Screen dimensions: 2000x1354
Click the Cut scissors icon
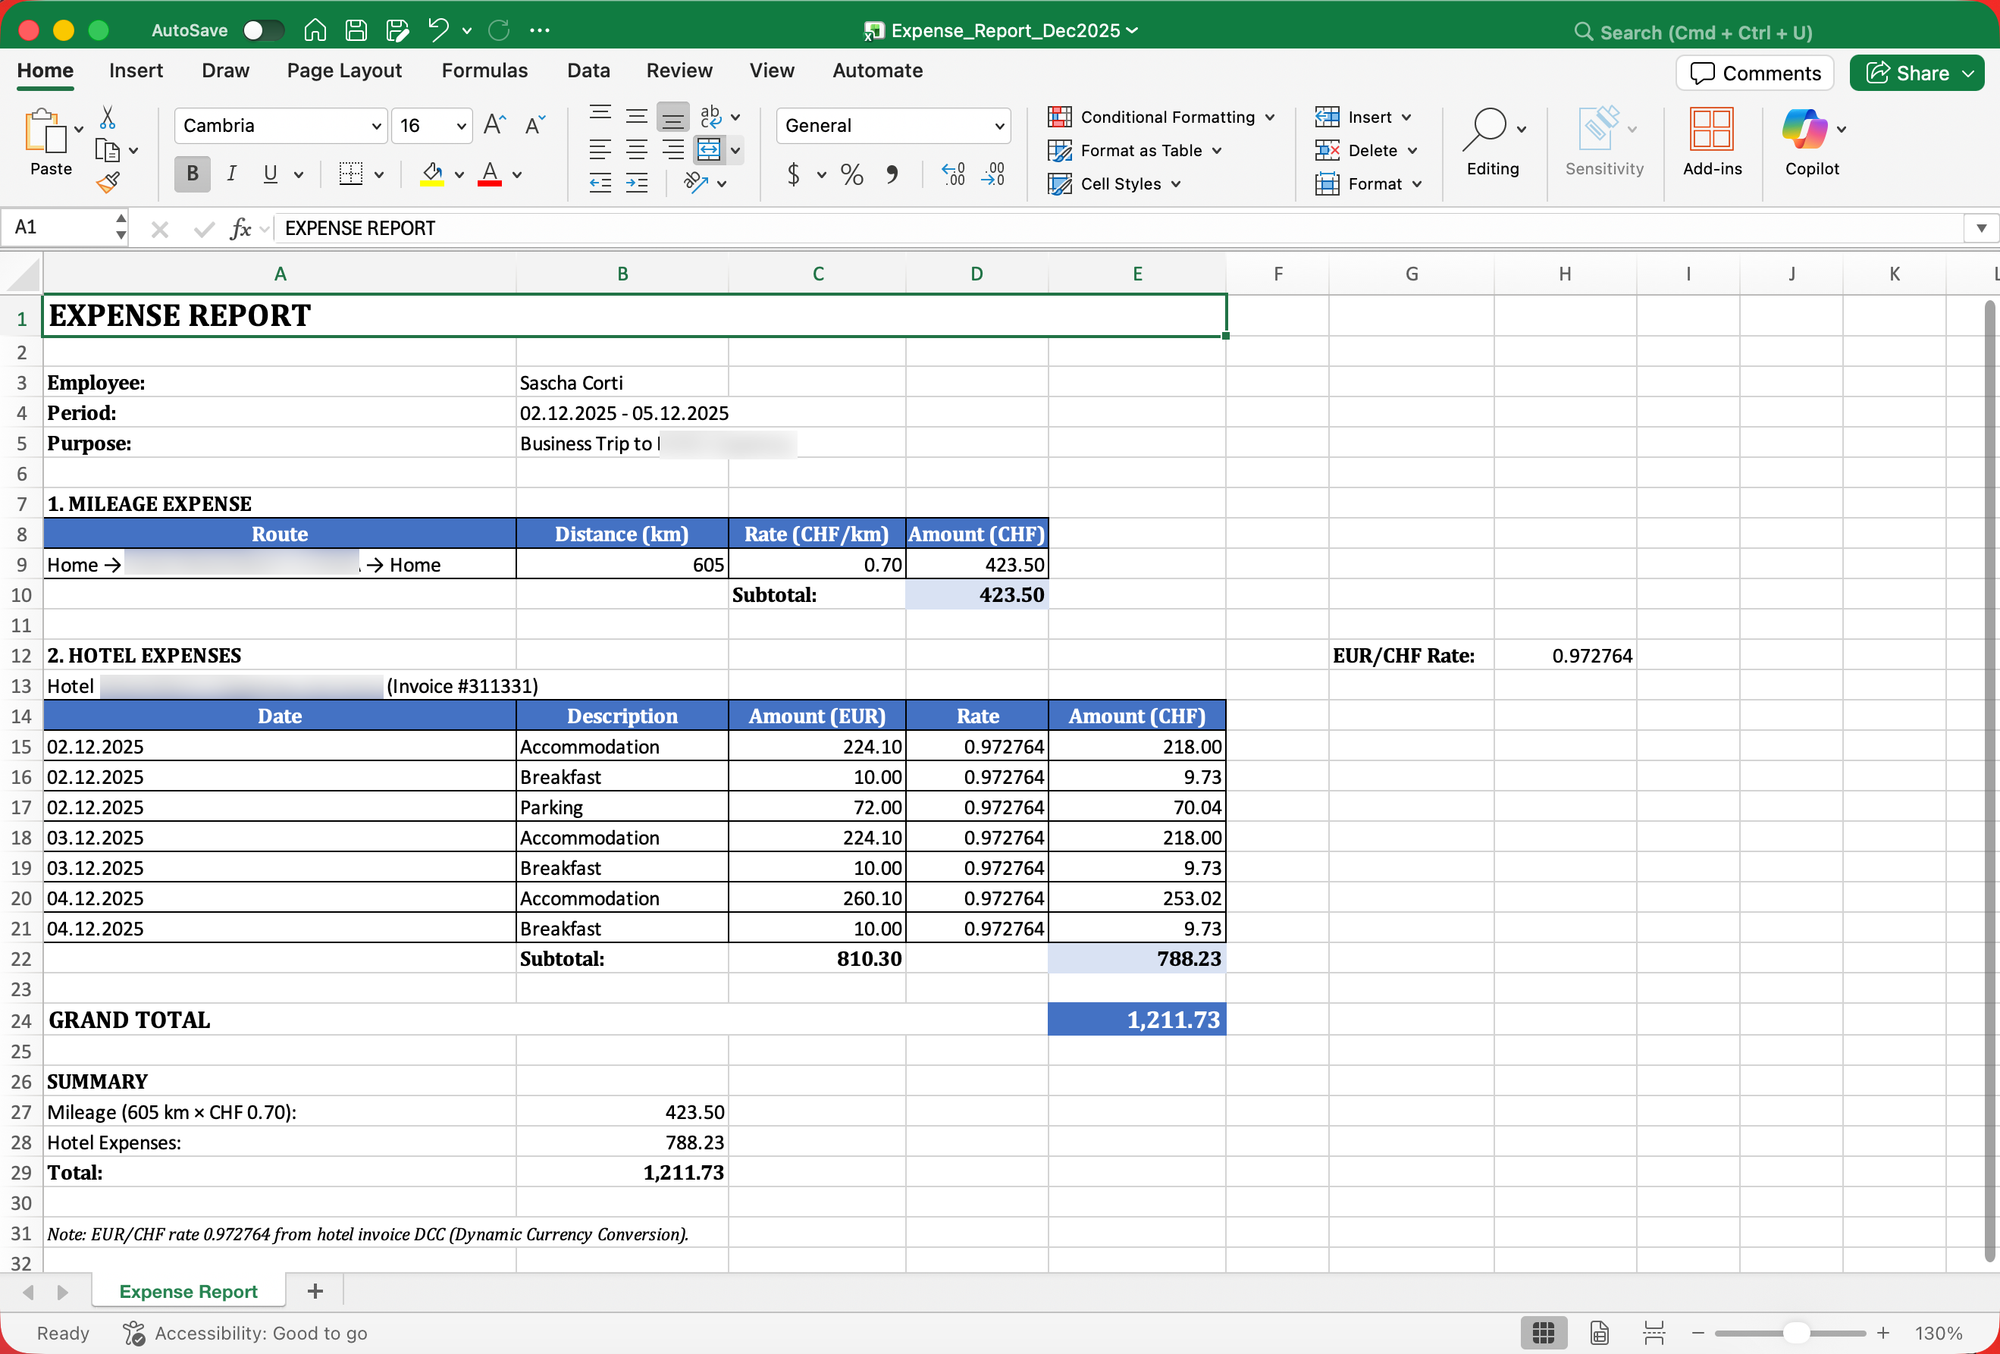108,118
